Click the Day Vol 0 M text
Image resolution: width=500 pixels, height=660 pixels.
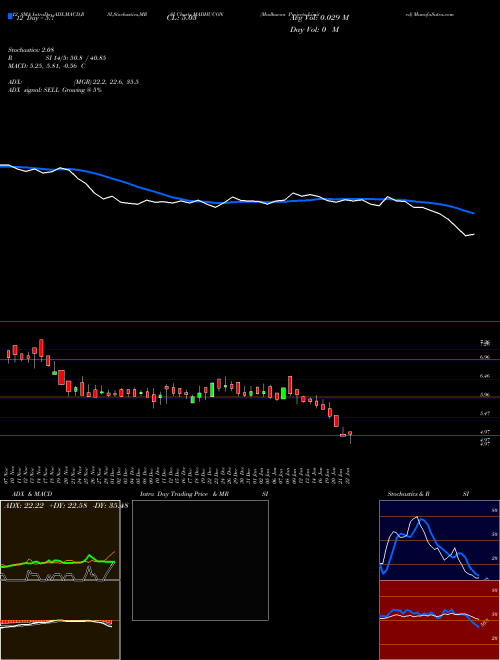click(314, 30)
